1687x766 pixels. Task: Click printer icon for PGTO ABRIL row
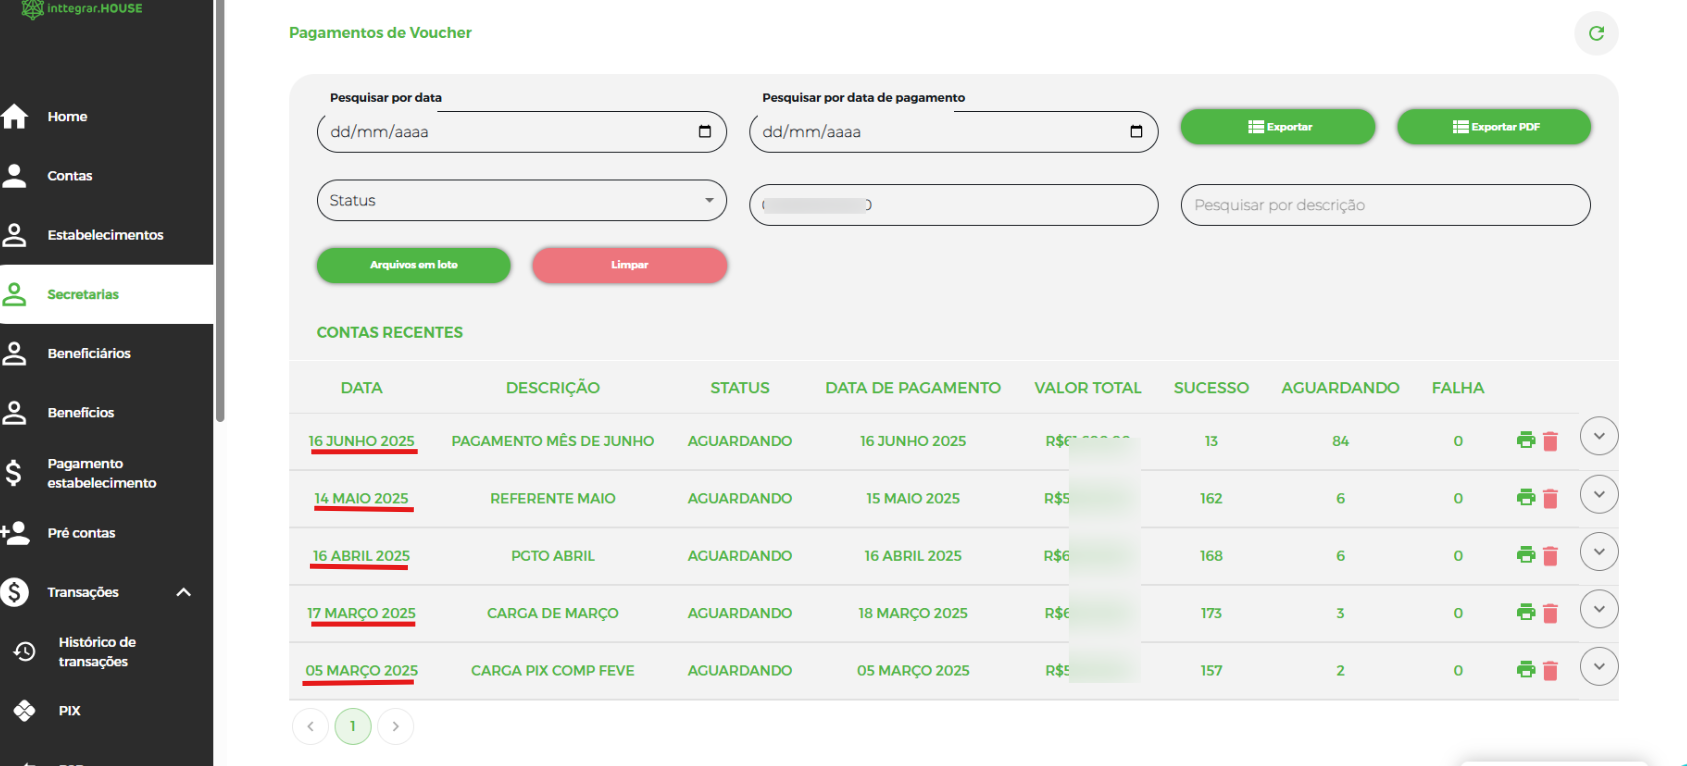1525,555
